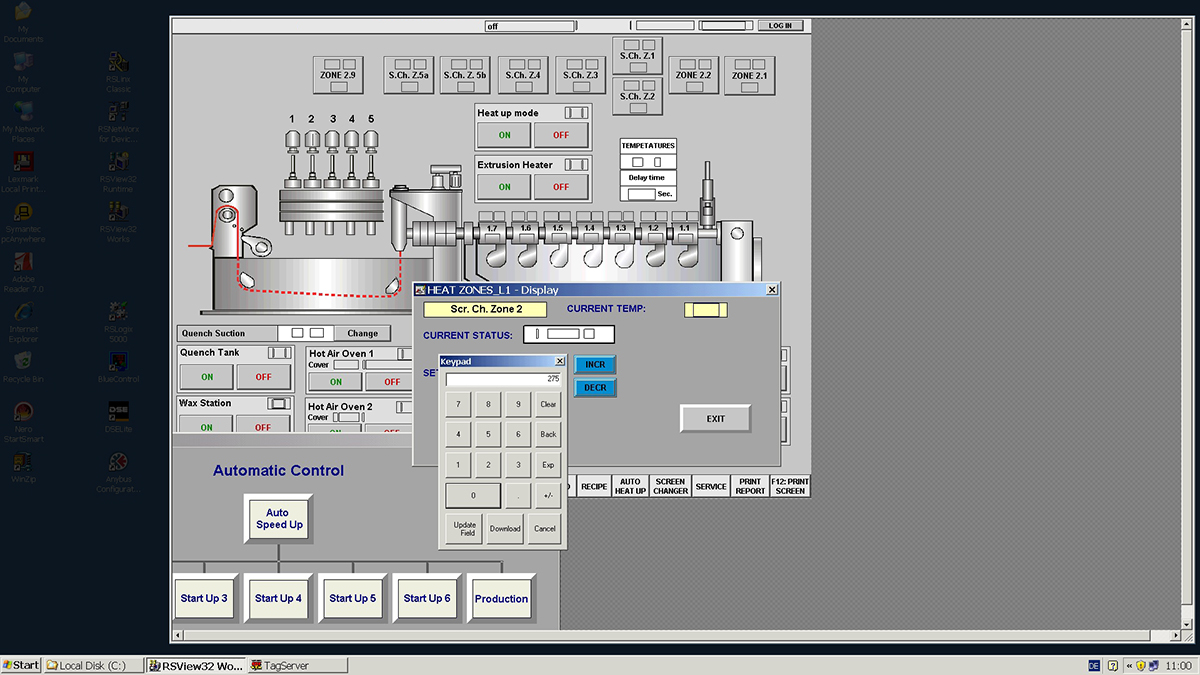Turn Quench Tank ON
The image size is (1200, 675).
(x=207, y=377)
